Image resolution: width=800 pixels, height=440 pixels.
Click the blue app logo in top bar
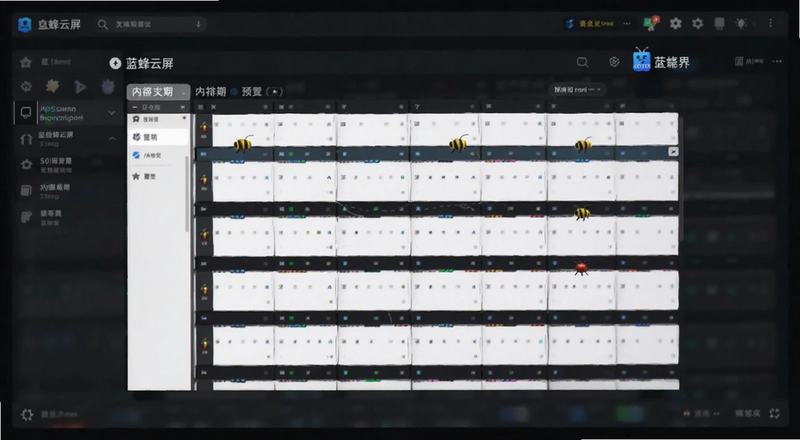point(24,24)
